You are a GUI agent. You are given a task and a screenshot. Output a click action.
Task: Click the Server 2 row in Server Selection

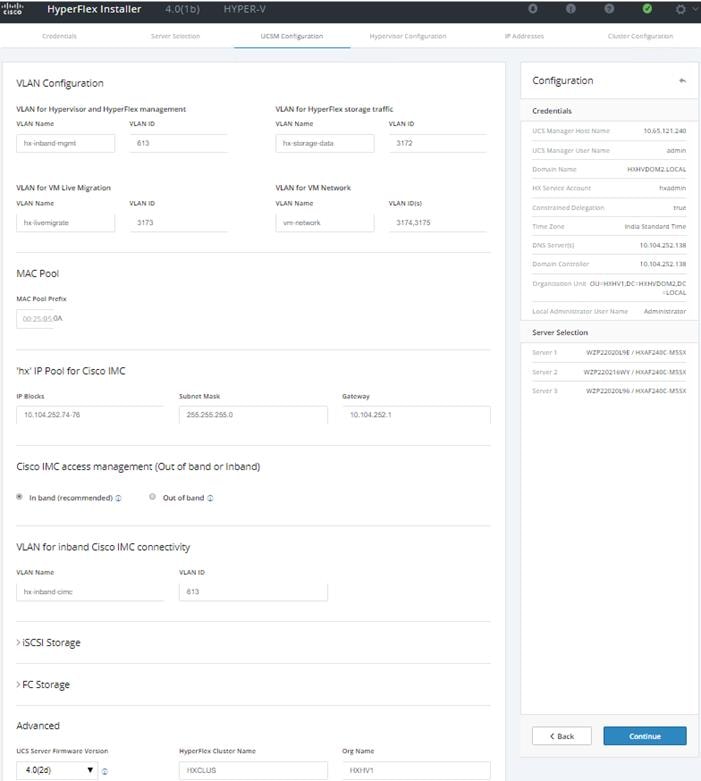point(609,372)
